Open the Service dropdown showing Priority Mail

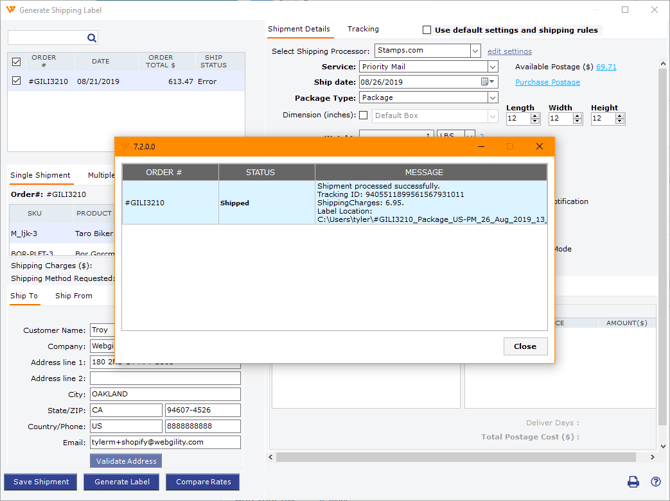[x=492, y=67]
